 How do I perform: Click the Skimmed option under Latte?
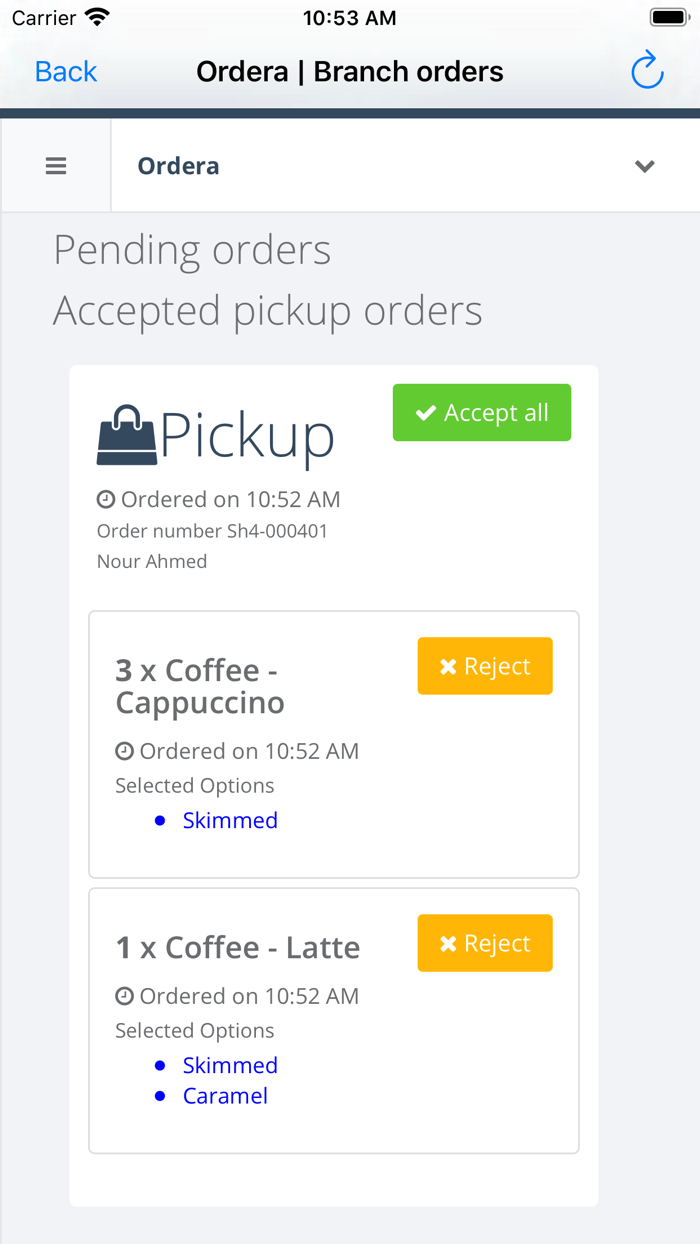(x=230, y=1065)
